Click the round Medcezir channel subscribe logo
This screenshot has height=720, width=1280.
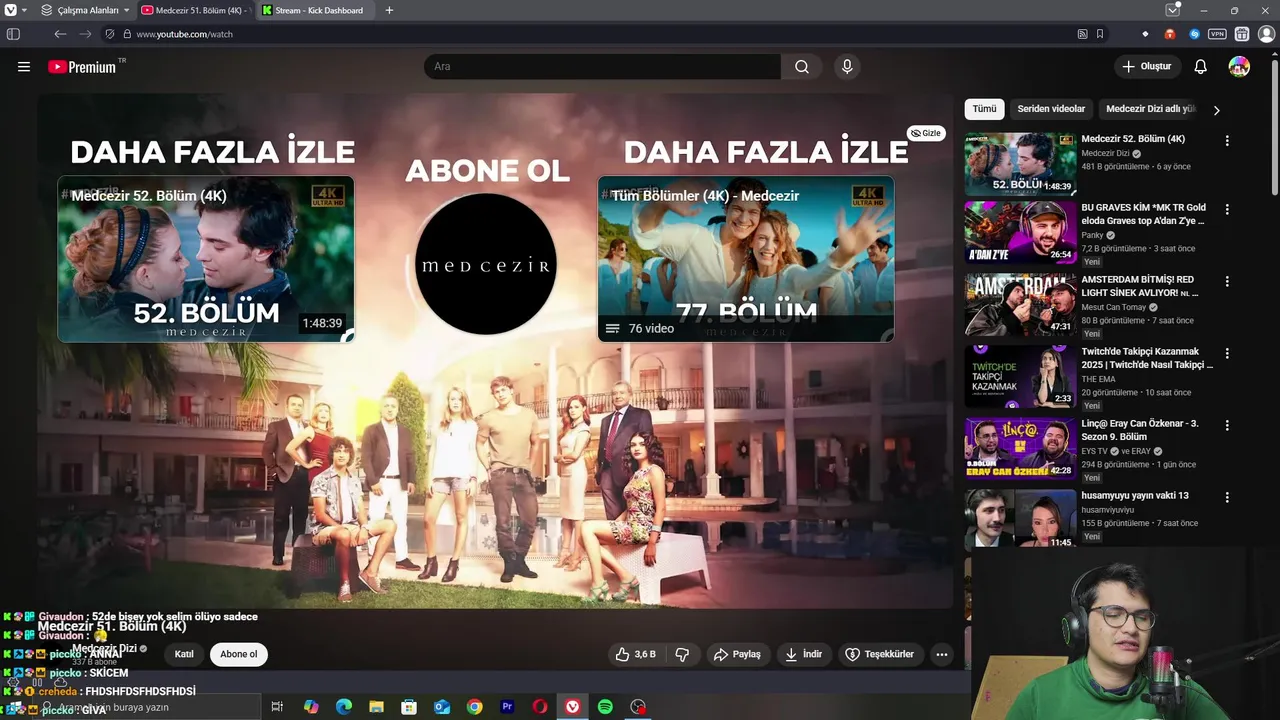(486, 264)
